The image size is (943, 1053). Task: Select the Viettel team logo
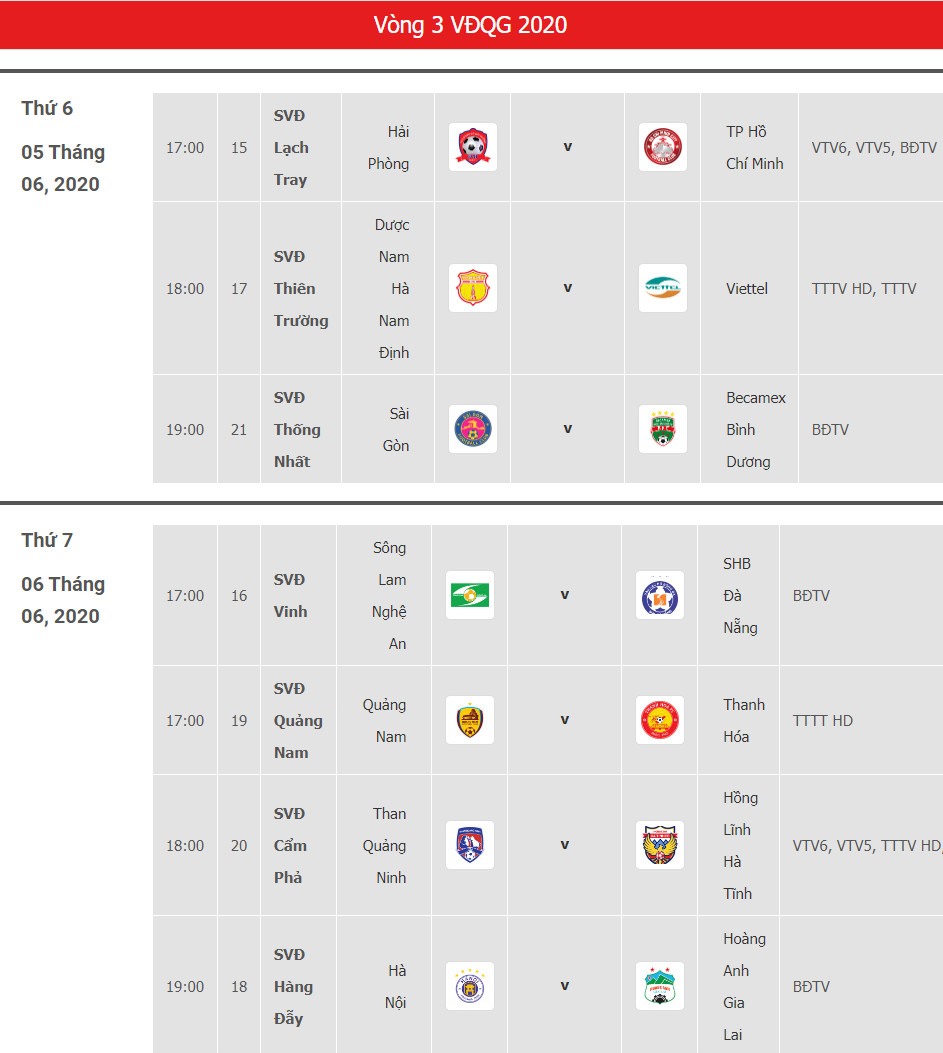click(x=662, y=288)
